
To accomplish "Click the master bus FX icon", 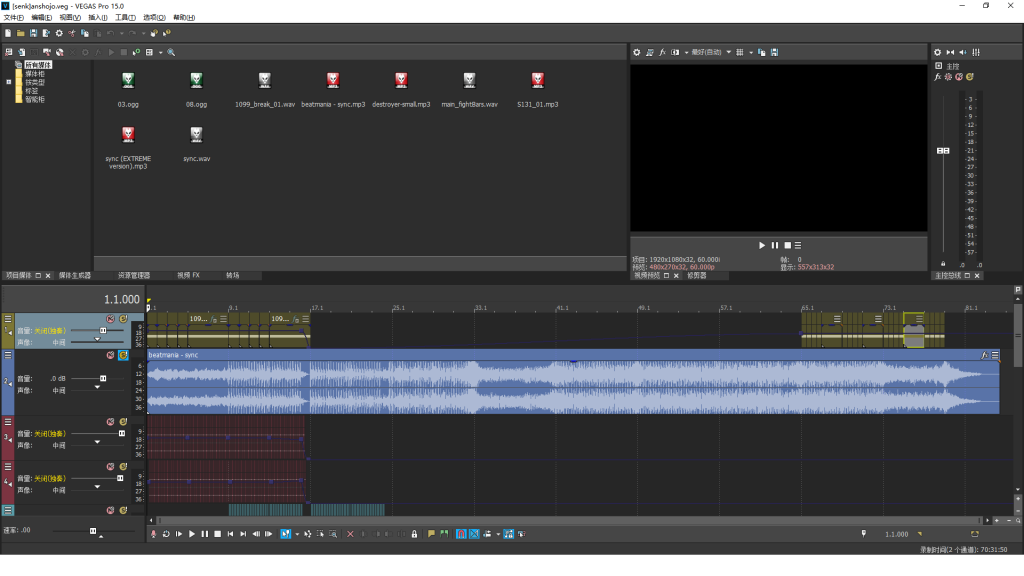I will [938, 76].
